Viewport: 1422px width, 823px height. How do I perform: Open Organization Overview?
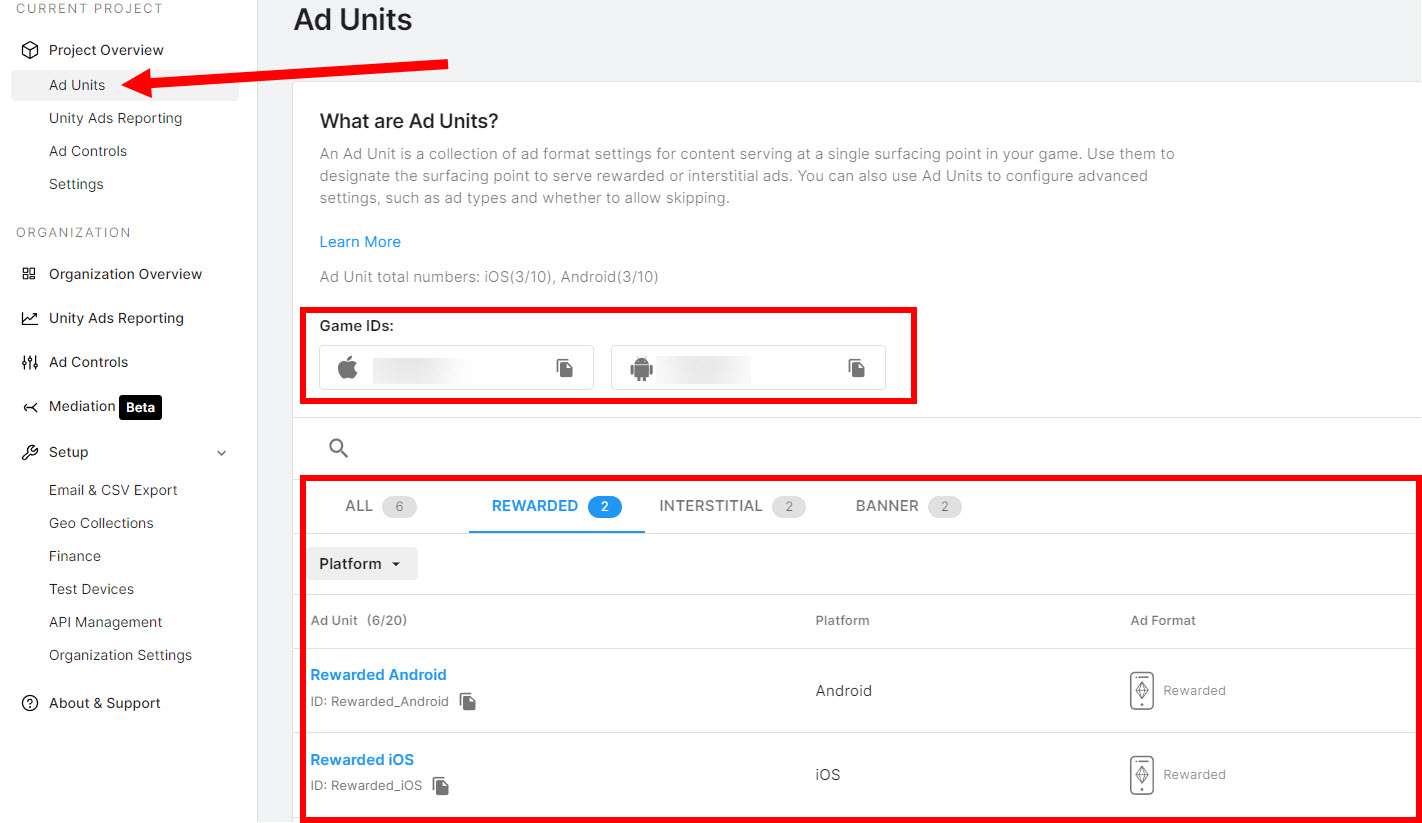pyautogui.click(x=125, y=274)
